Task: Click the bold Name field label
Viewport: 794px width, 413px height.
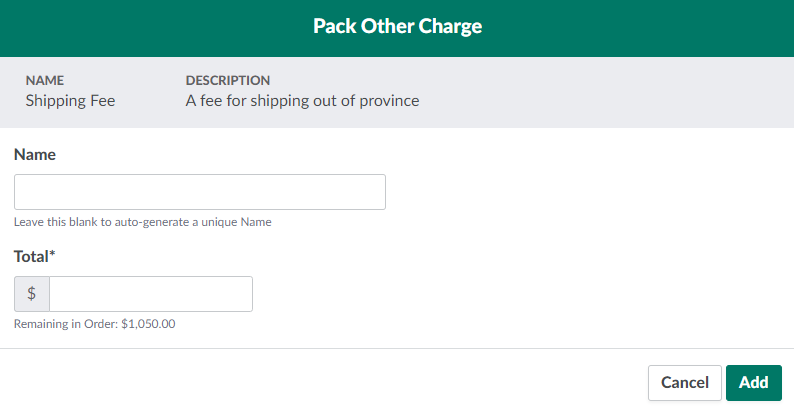Action: [x=35, y=155]
